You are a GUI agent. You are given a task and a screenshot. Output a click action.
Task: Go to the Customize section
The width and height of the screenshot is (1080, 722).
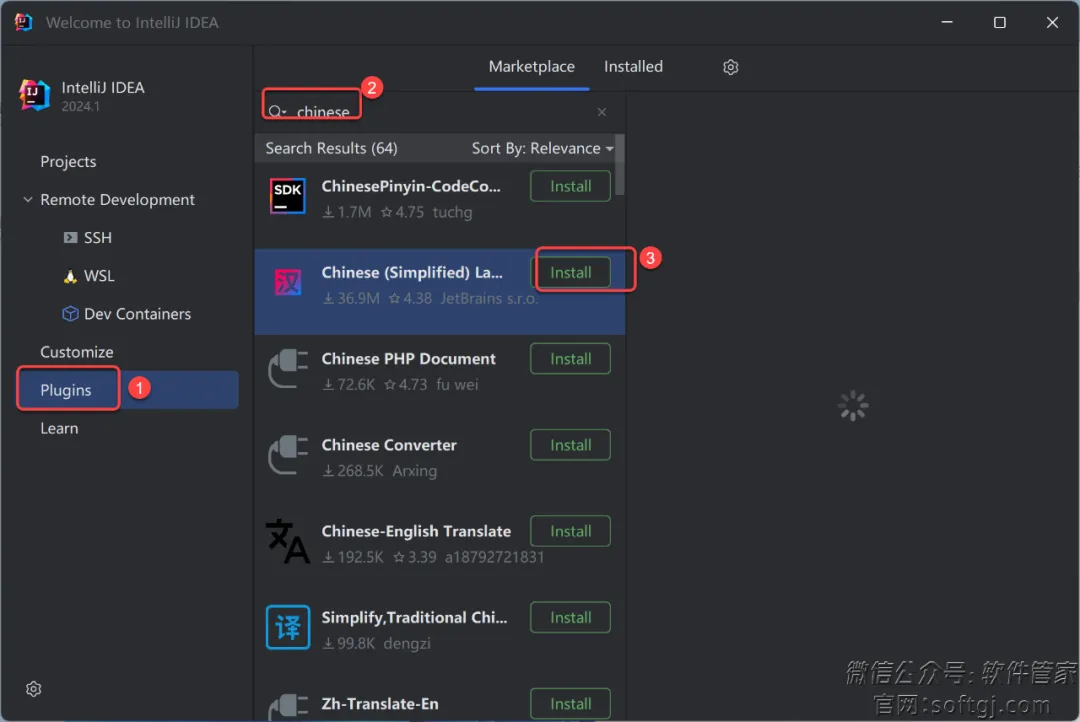pos(76,352)
